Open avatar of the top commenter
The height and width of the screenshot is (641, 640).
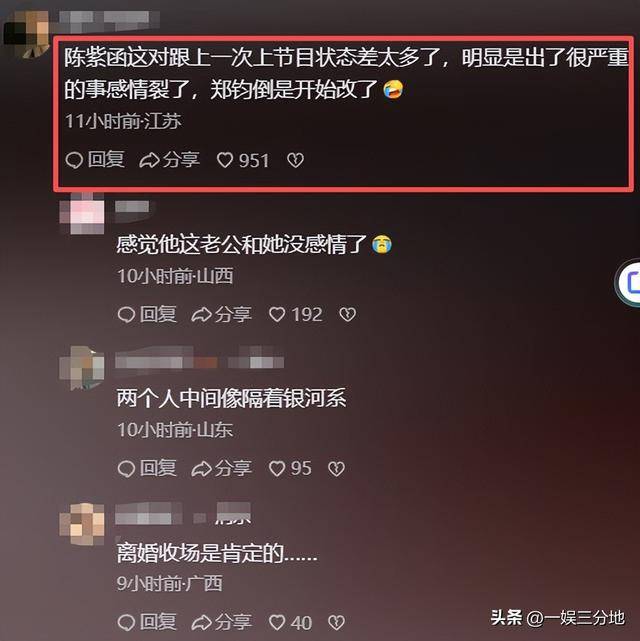(27, 33)
